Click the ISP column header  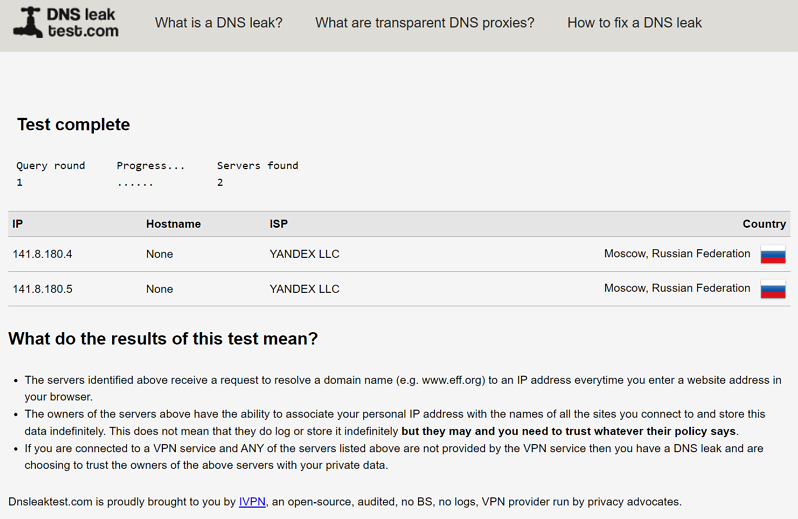(x=278, y=224)
